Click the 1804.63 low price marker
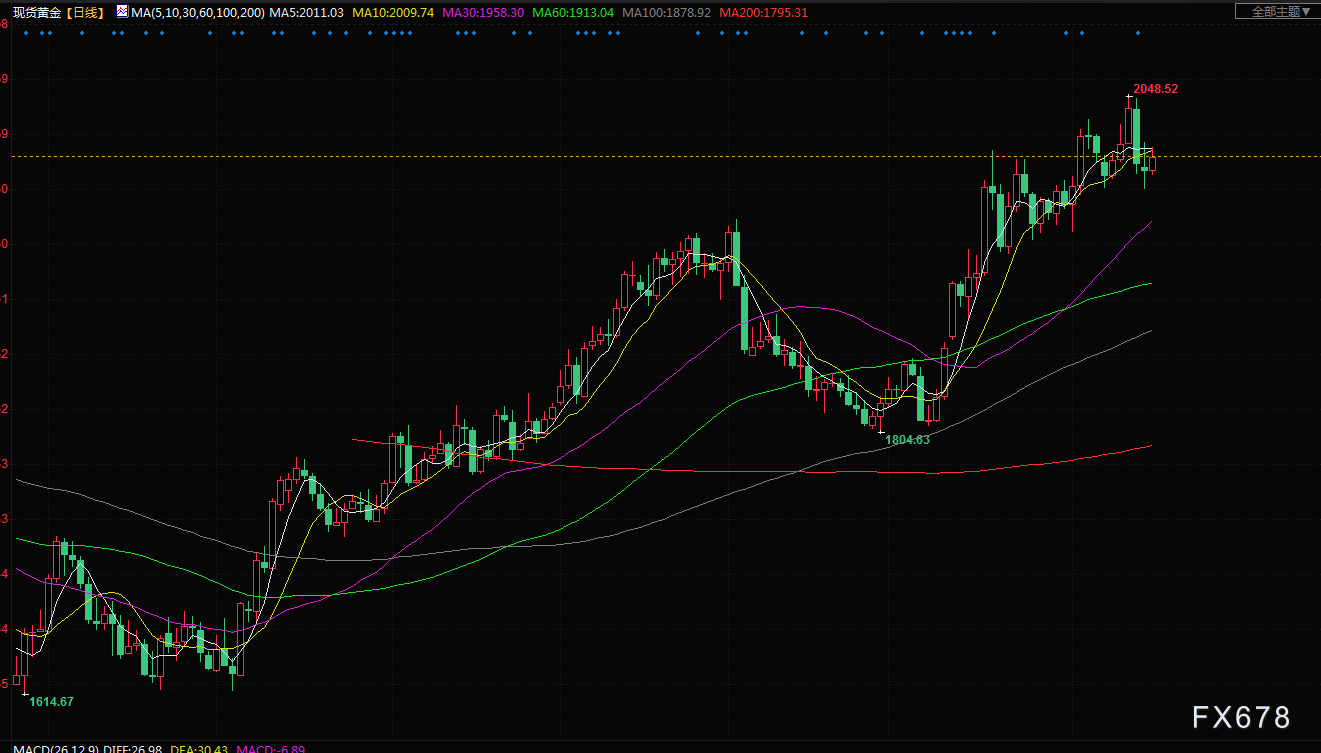 point(907,440)
